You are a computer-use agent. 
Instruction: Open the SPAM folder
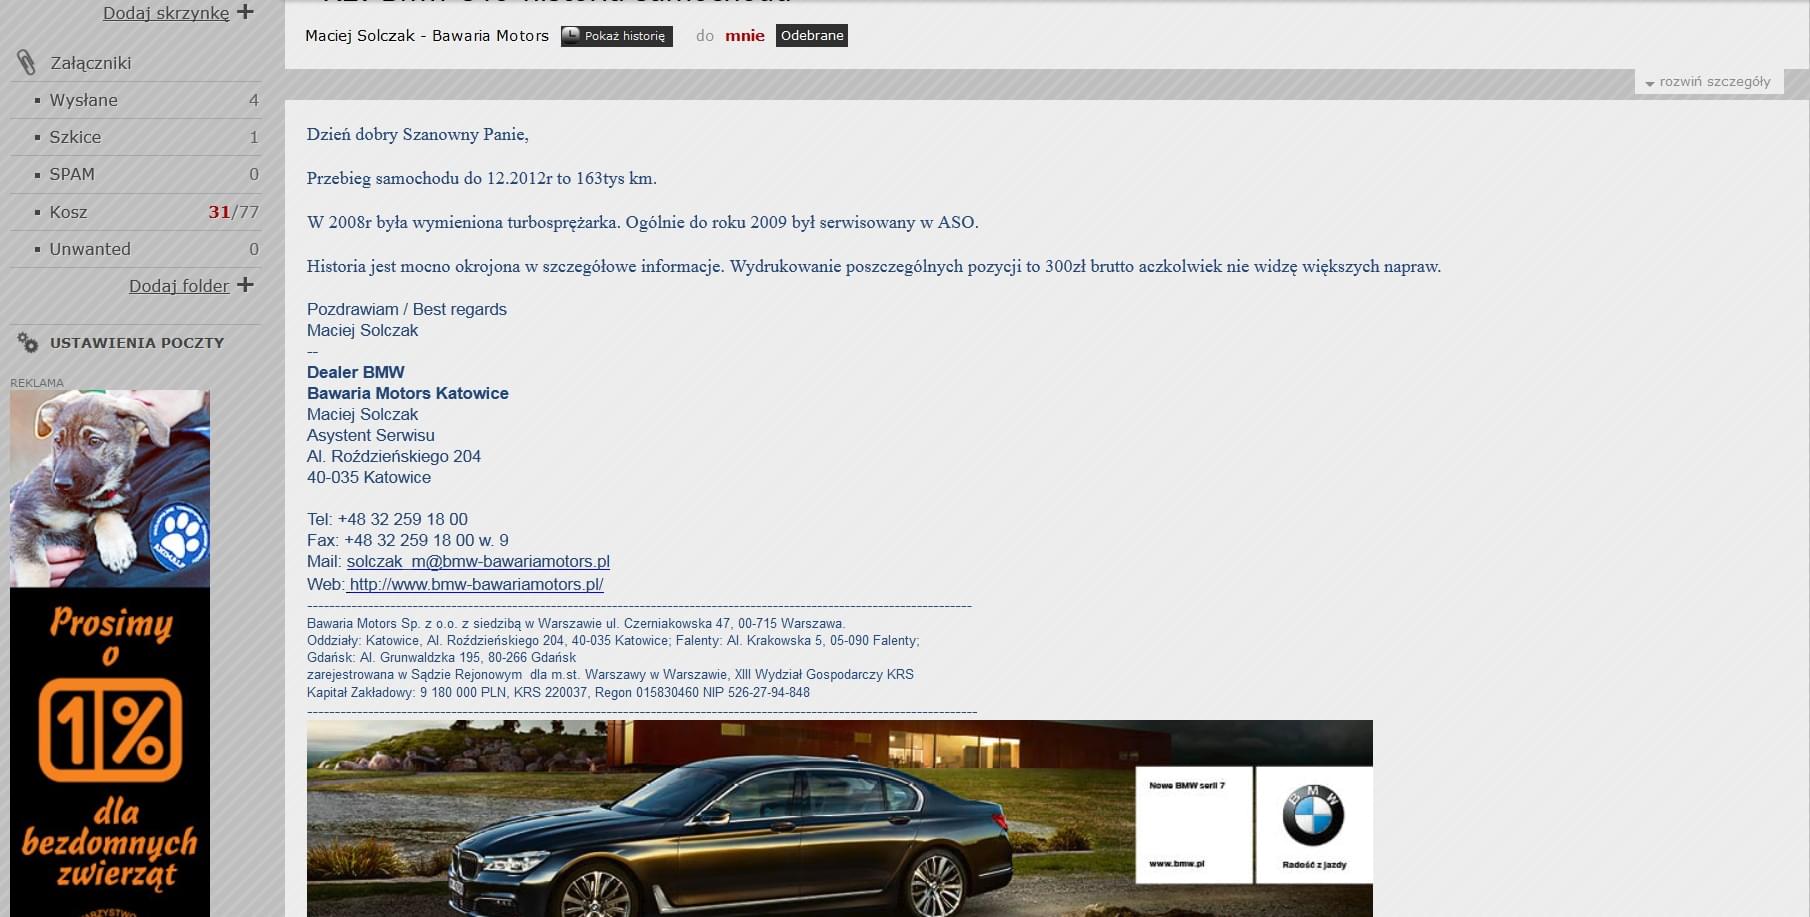point(72,174)
